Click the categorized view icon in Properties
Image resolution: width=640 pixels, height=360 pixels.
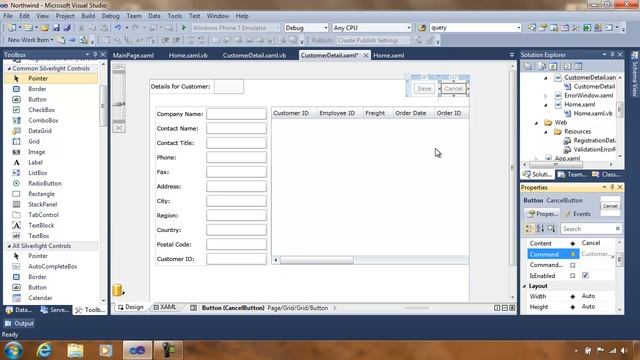529,229
